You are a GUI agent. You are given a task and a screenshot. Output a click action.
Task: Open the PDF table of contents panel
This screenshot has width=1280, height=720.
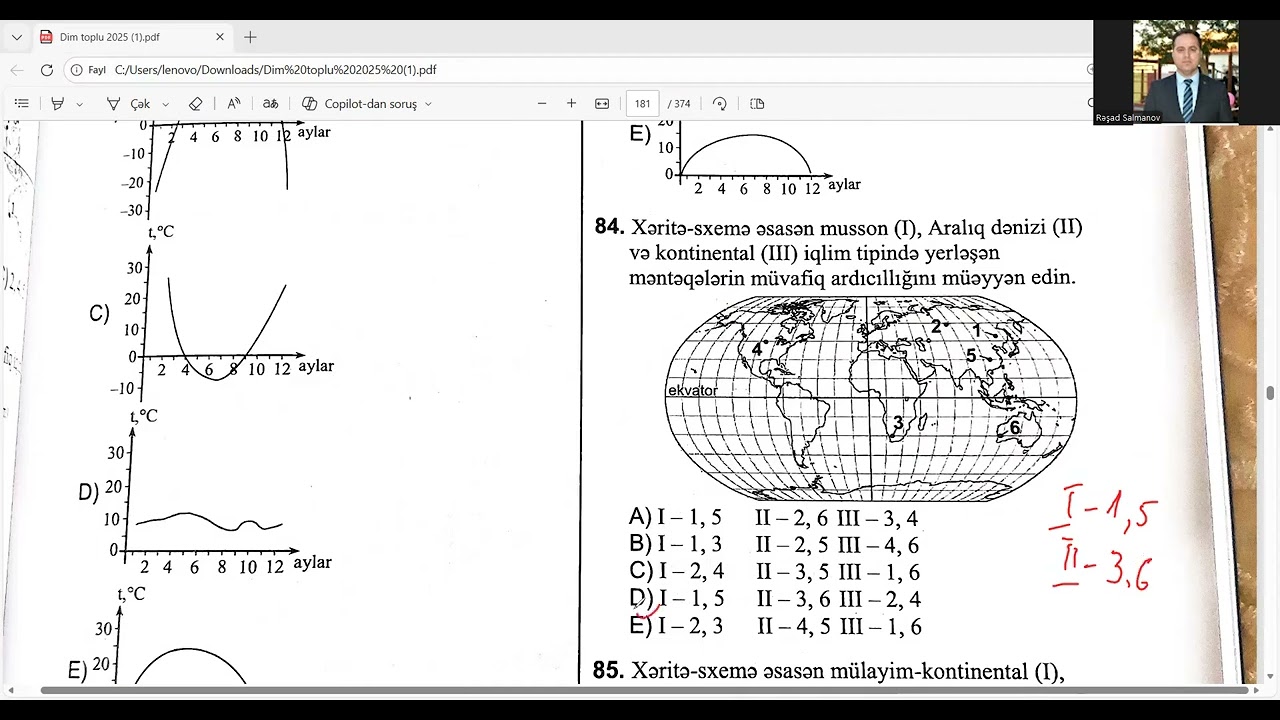click(x=22, y=103)
